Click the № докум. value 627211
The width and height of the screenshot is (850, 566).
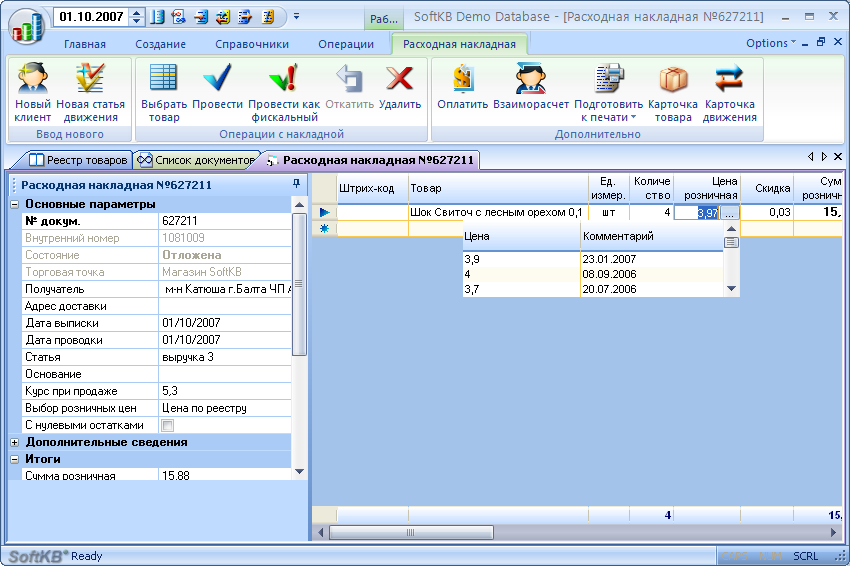pos(225,221)
